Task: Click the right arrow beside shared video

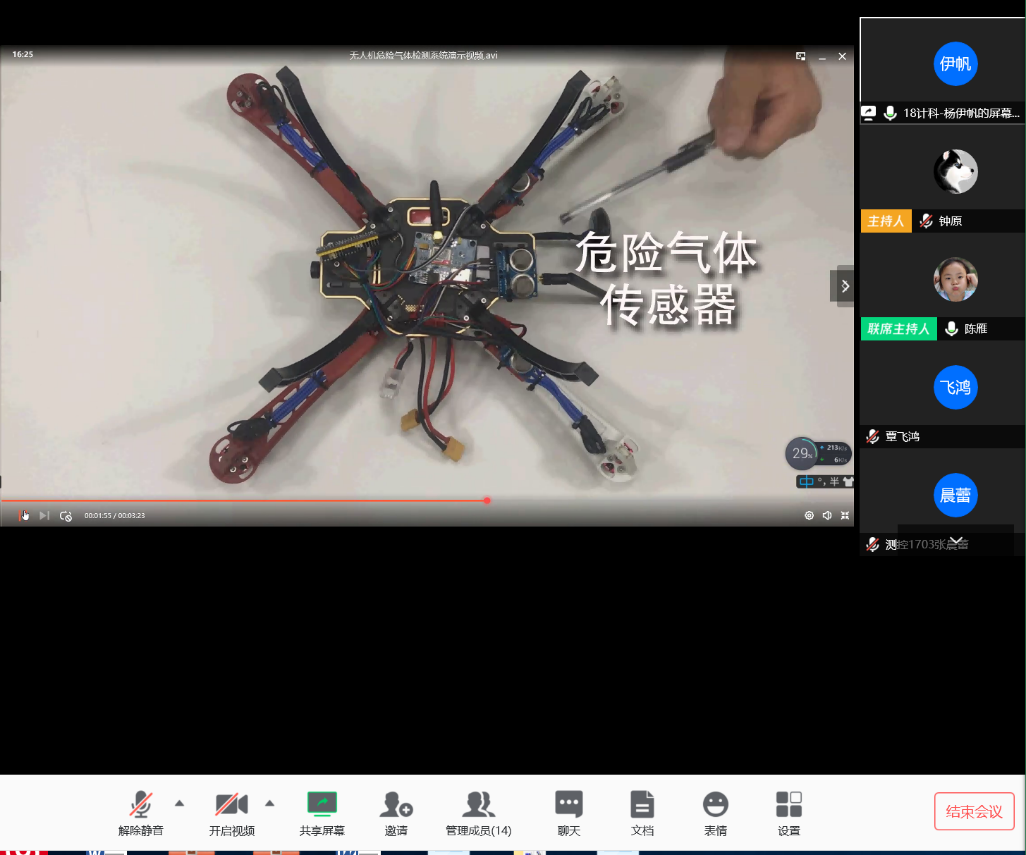Action: [x=845, y=286]
